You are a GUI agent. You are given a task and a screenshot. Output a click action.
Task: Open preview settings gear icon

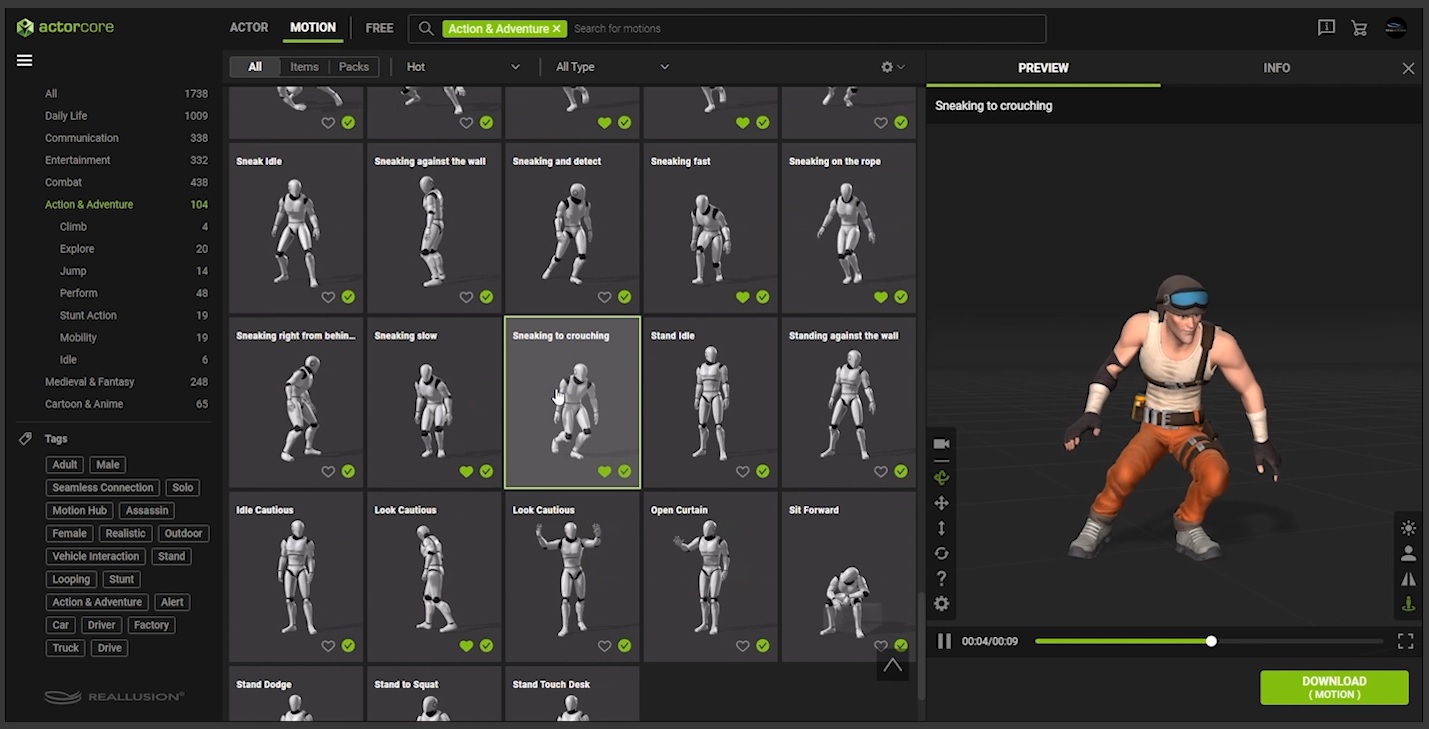[x=941, y=604]
